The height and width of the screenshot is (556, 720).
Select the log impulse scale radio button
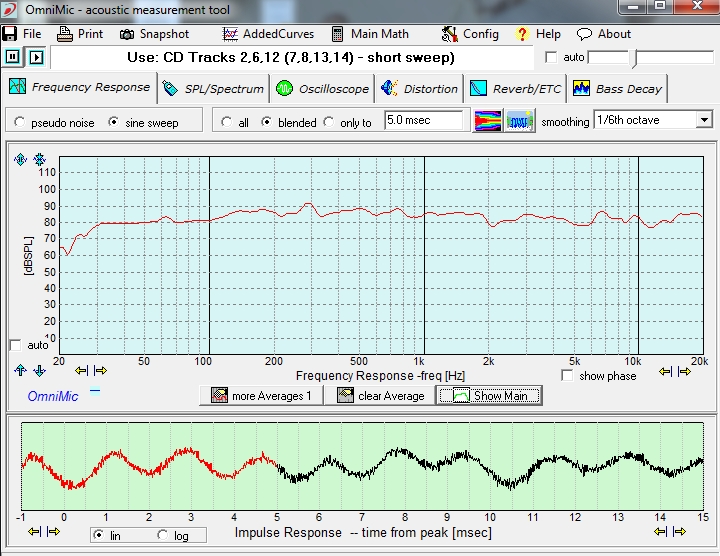(162, 535)
